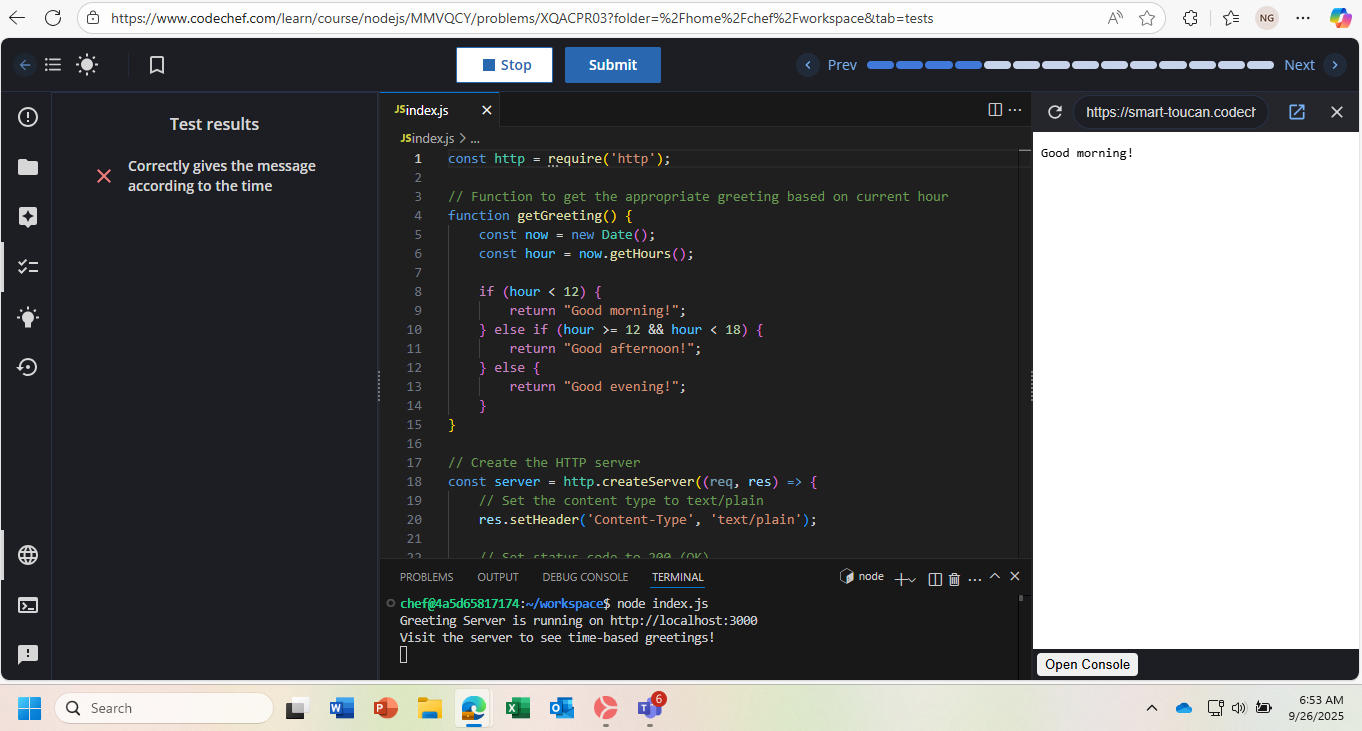Open Console in the preview pane

(1087, 664)
